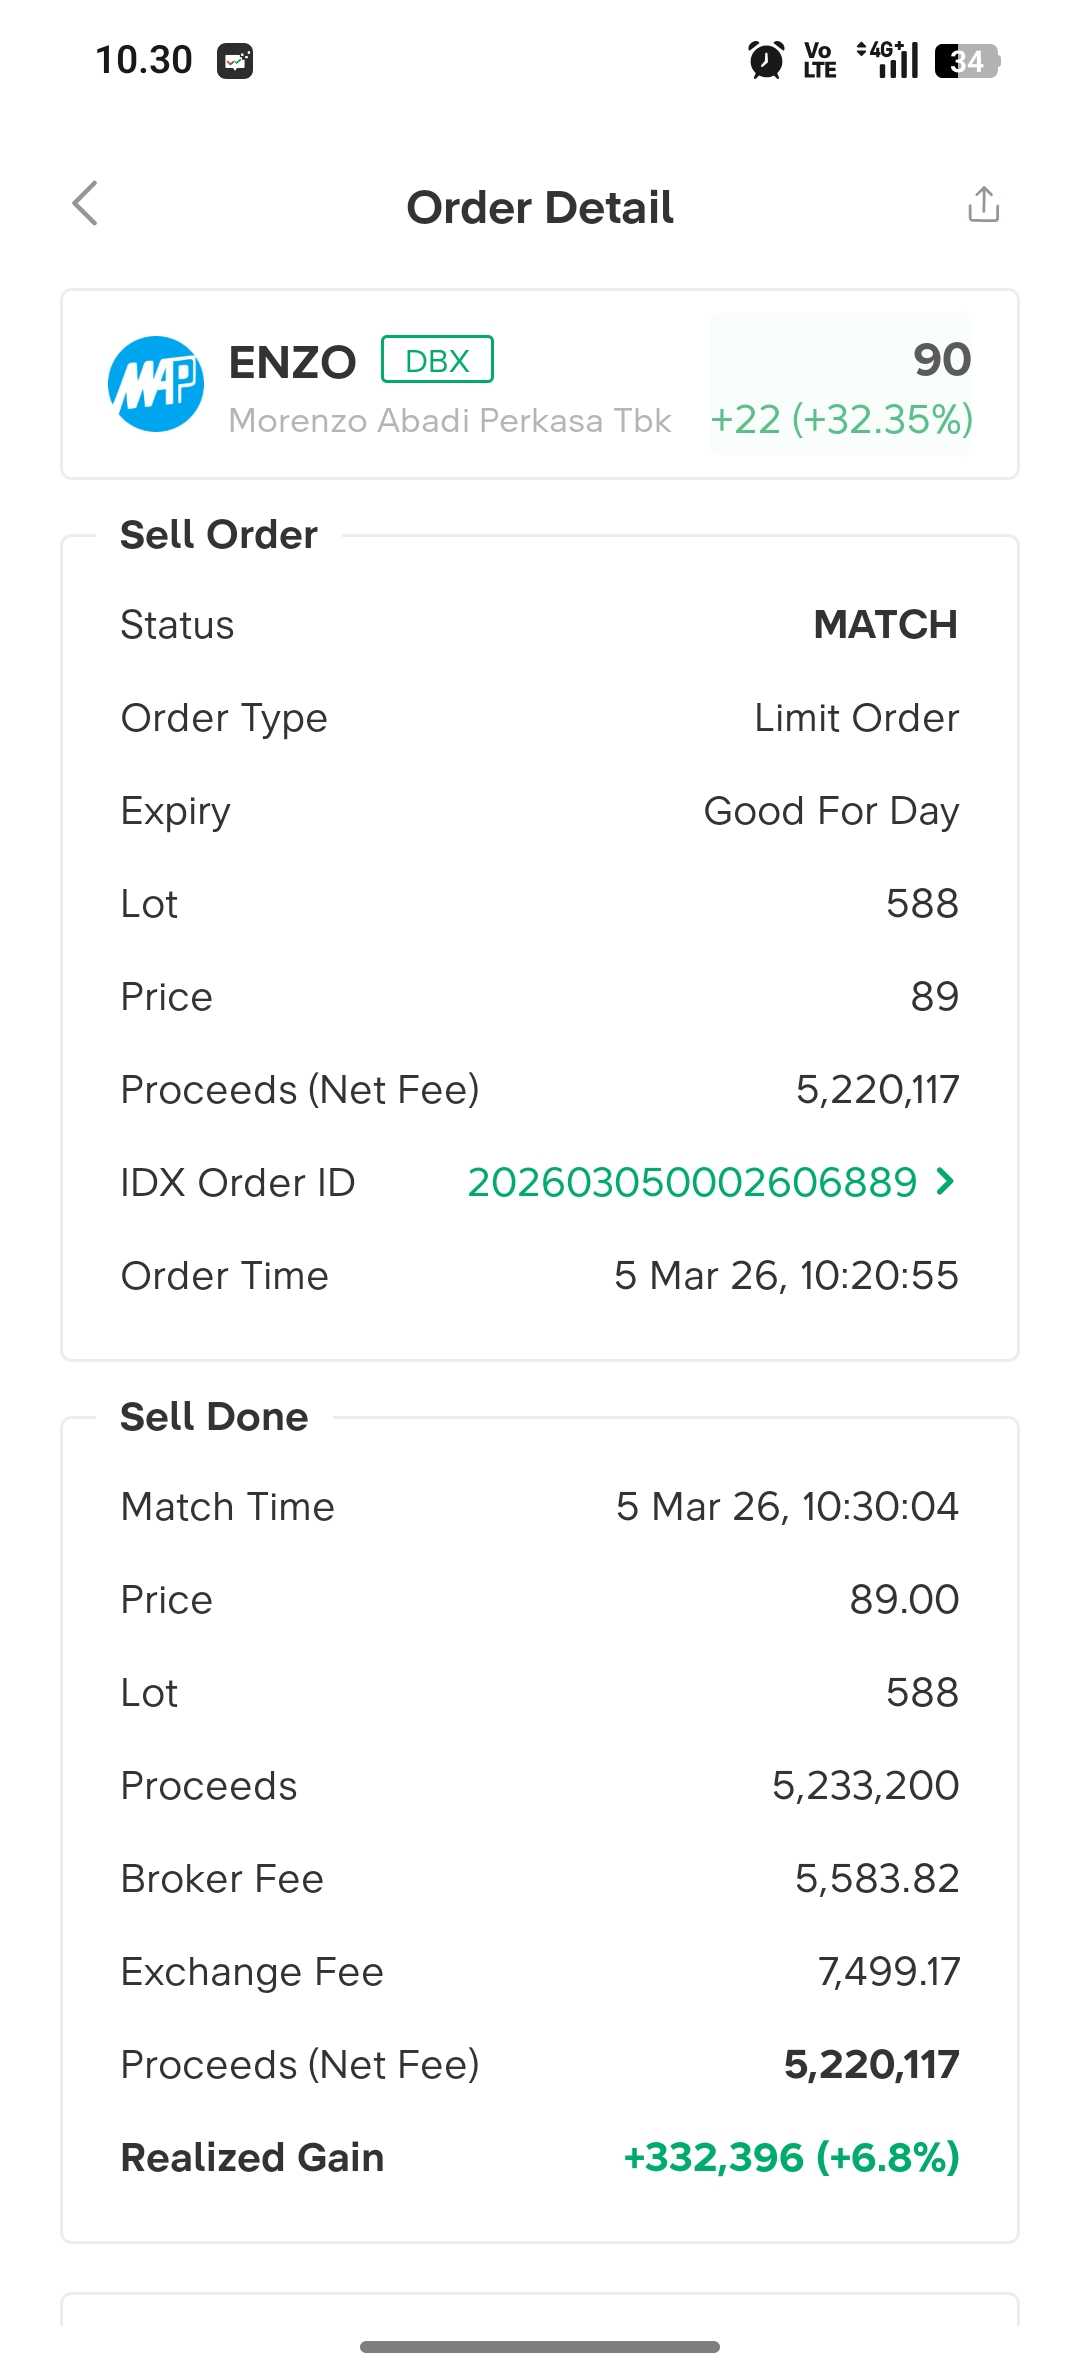Viewport: 1080px width, 2374px height.
Task: Tap the DBX badge next to ENZO
Action: click(437, 360)
